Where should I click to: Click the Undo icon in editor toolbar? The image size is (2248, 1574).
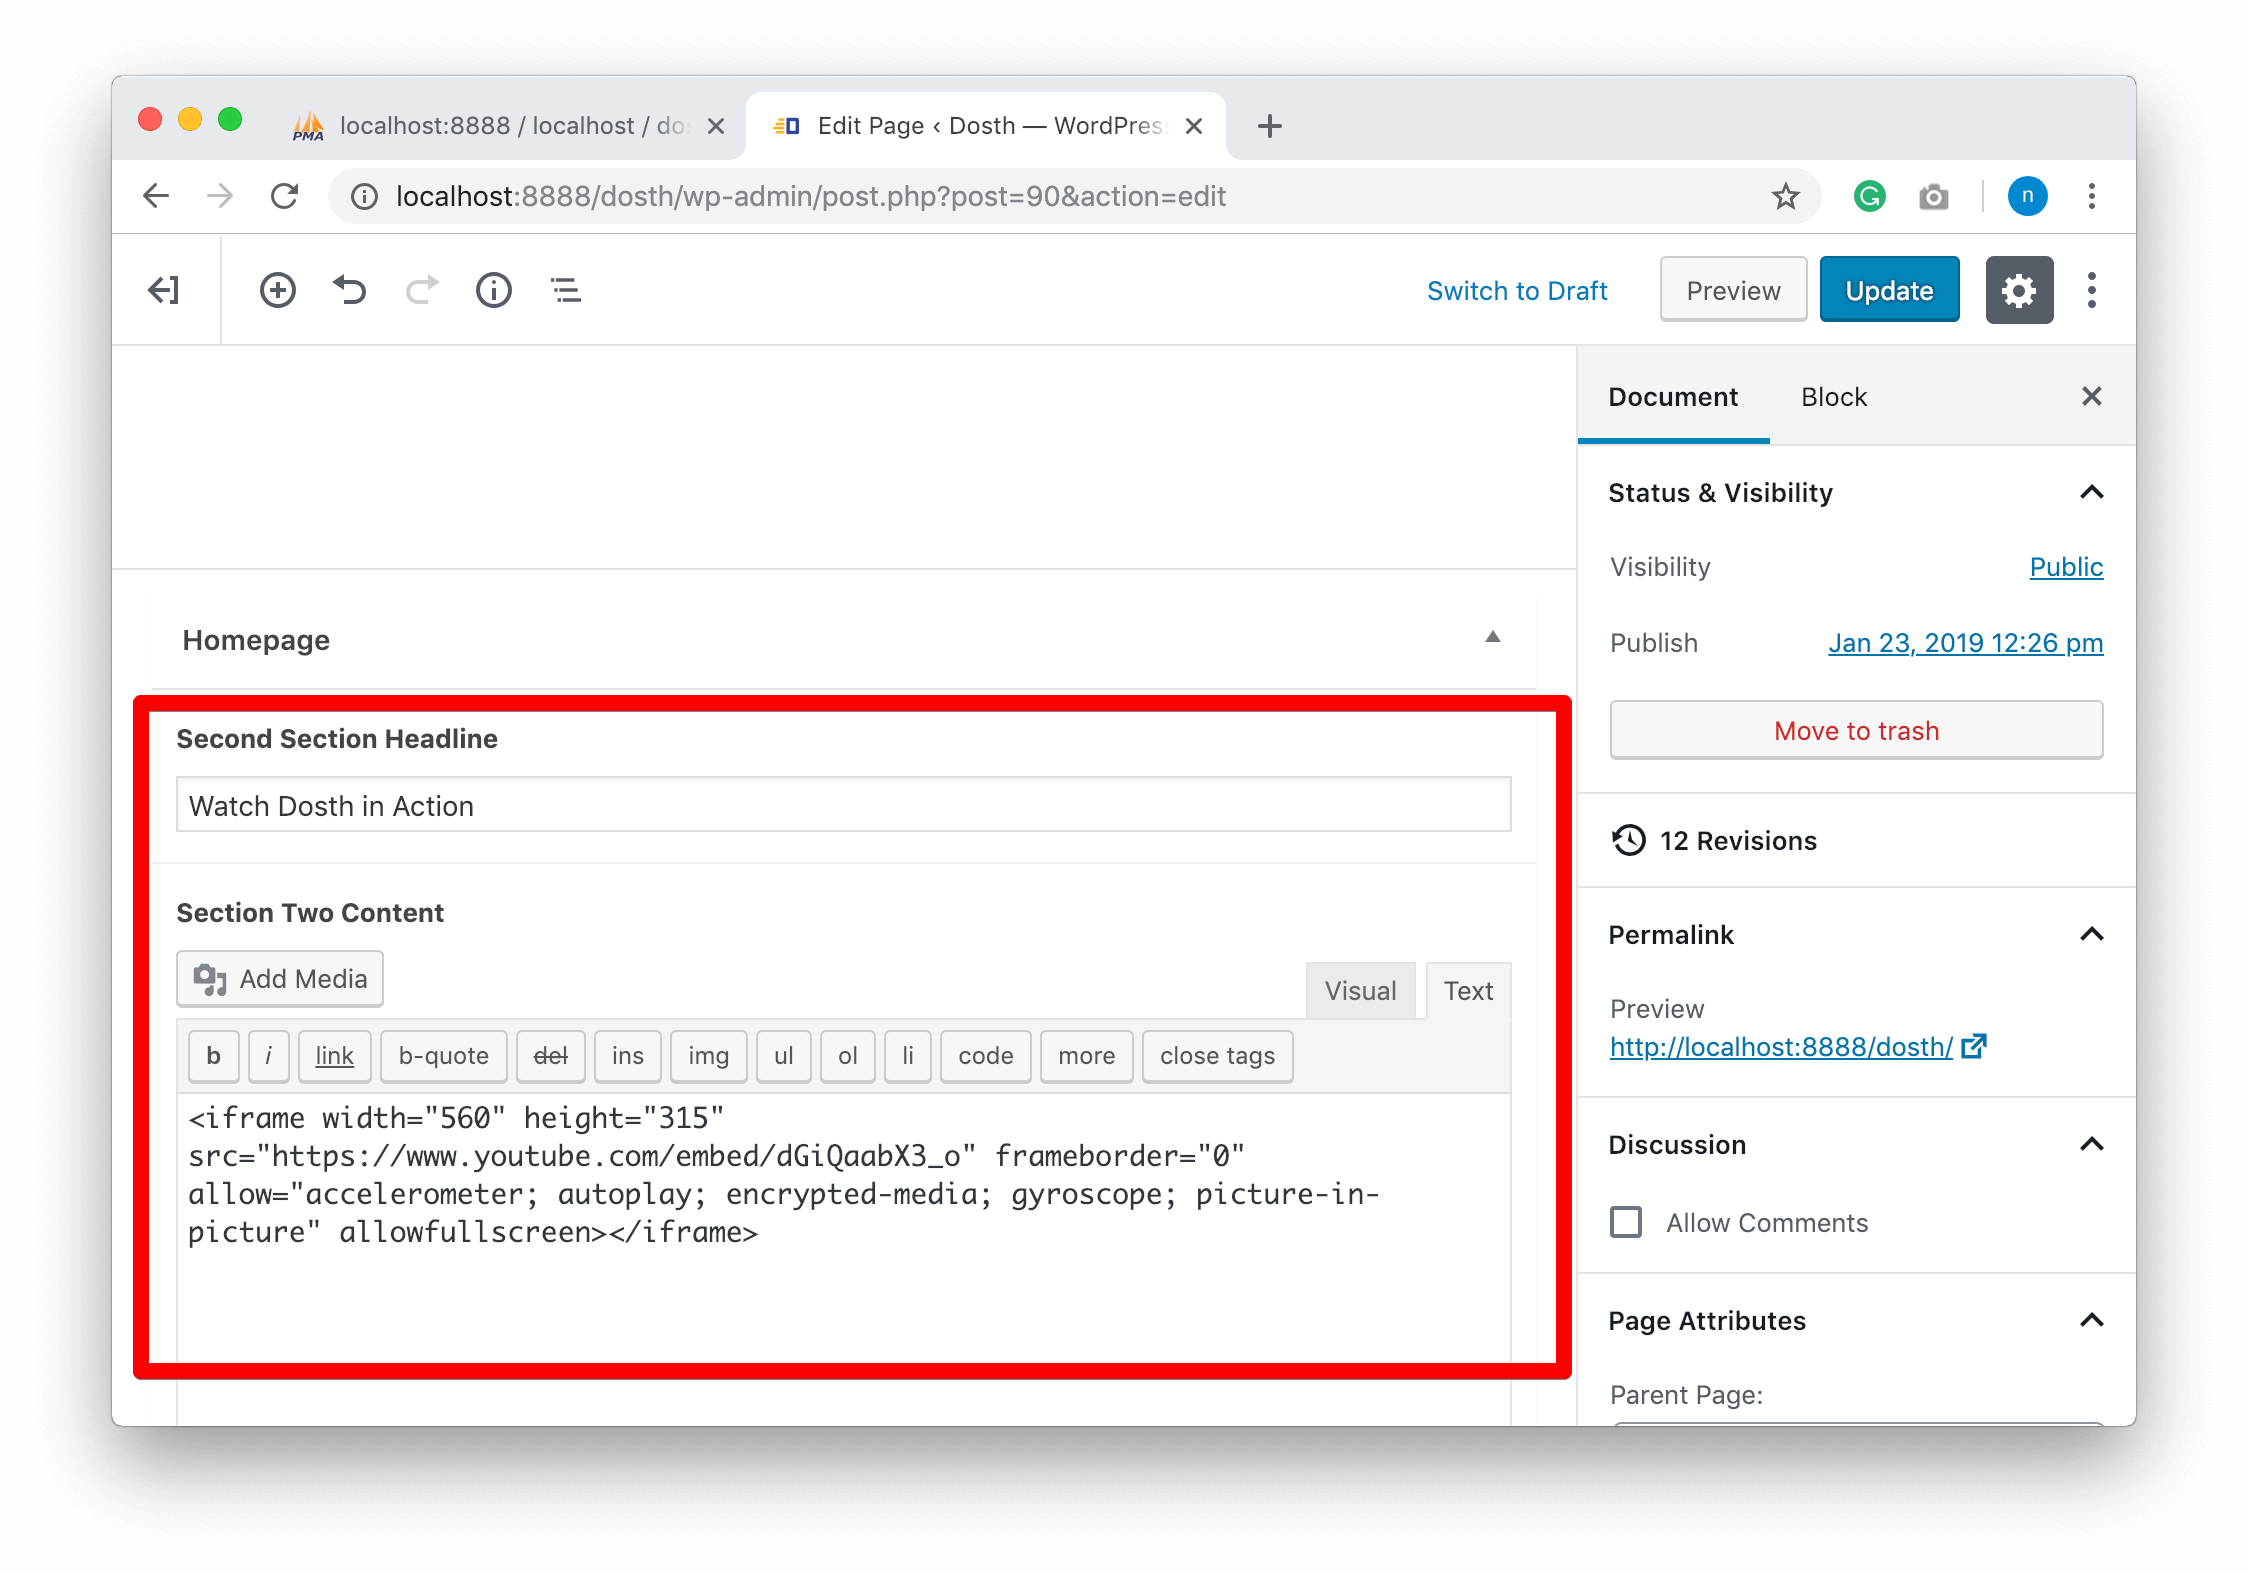pos(350,291)
